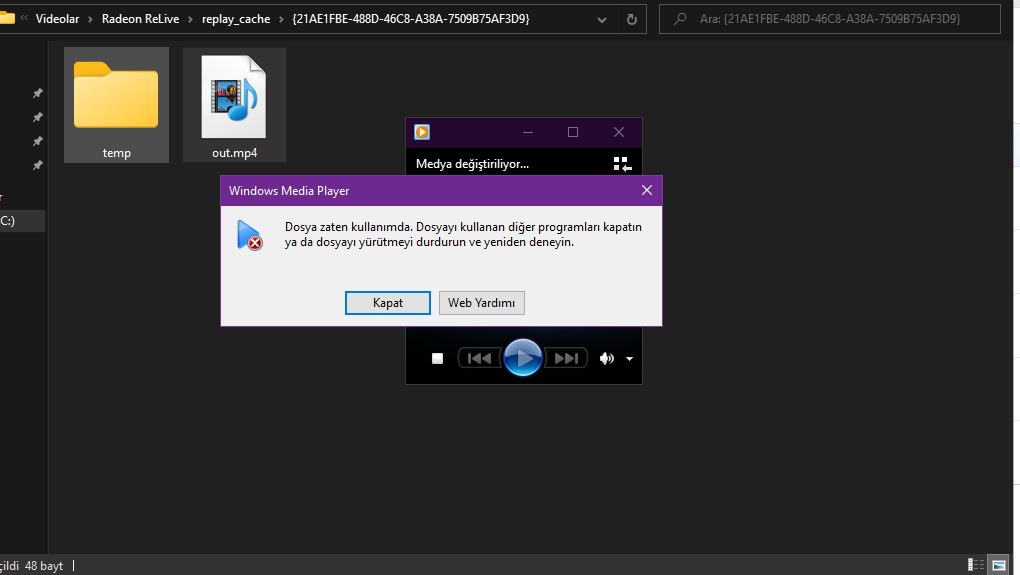
Task: Select the temp folder
Action: coord(116,105)
